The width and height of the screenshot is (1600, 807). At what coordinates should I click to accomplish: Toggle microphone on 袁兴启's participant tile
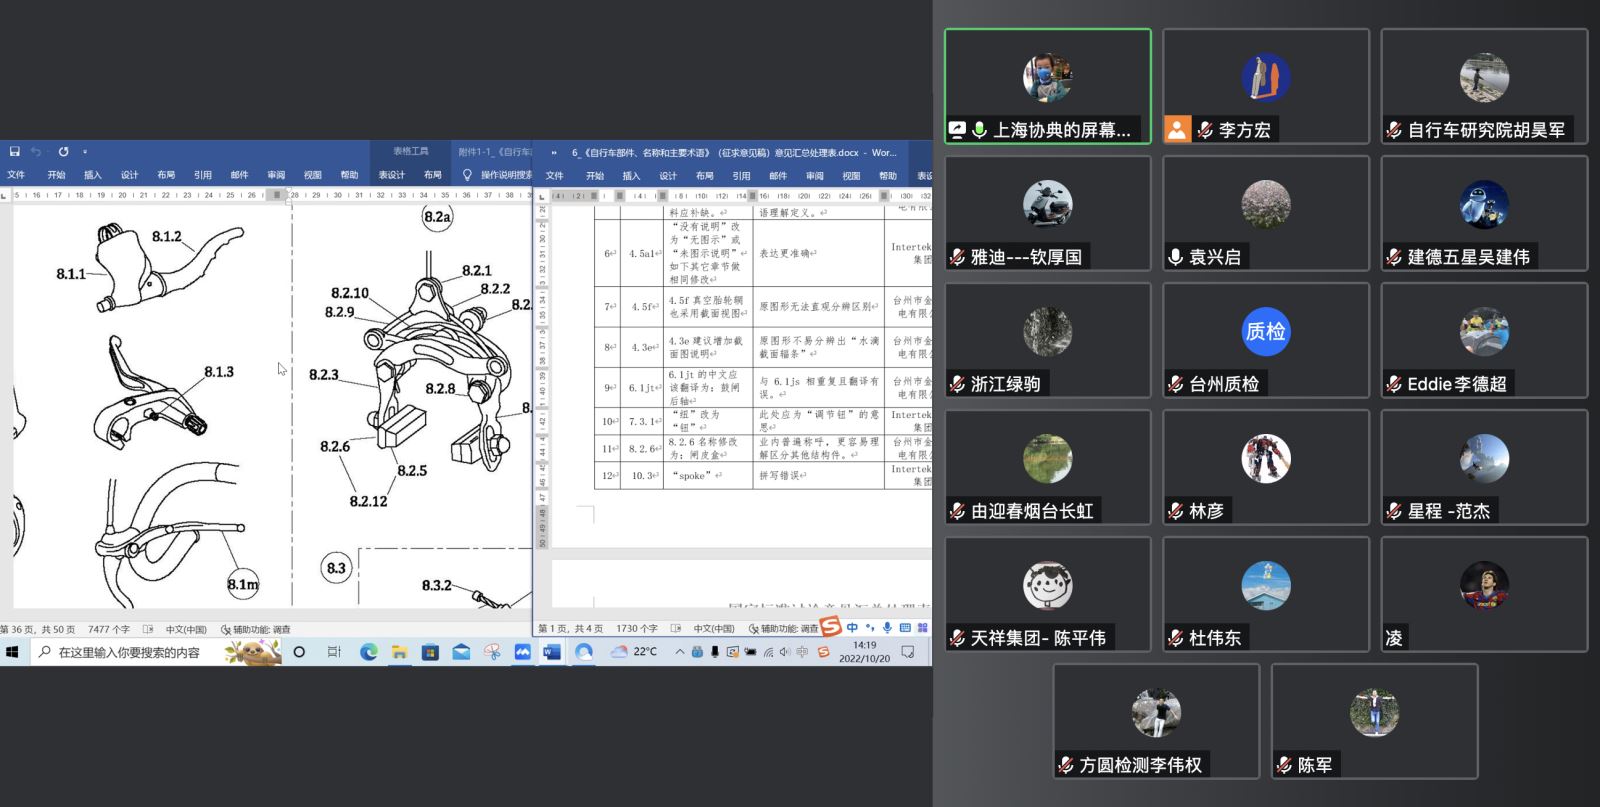(x=1176, y=258)
